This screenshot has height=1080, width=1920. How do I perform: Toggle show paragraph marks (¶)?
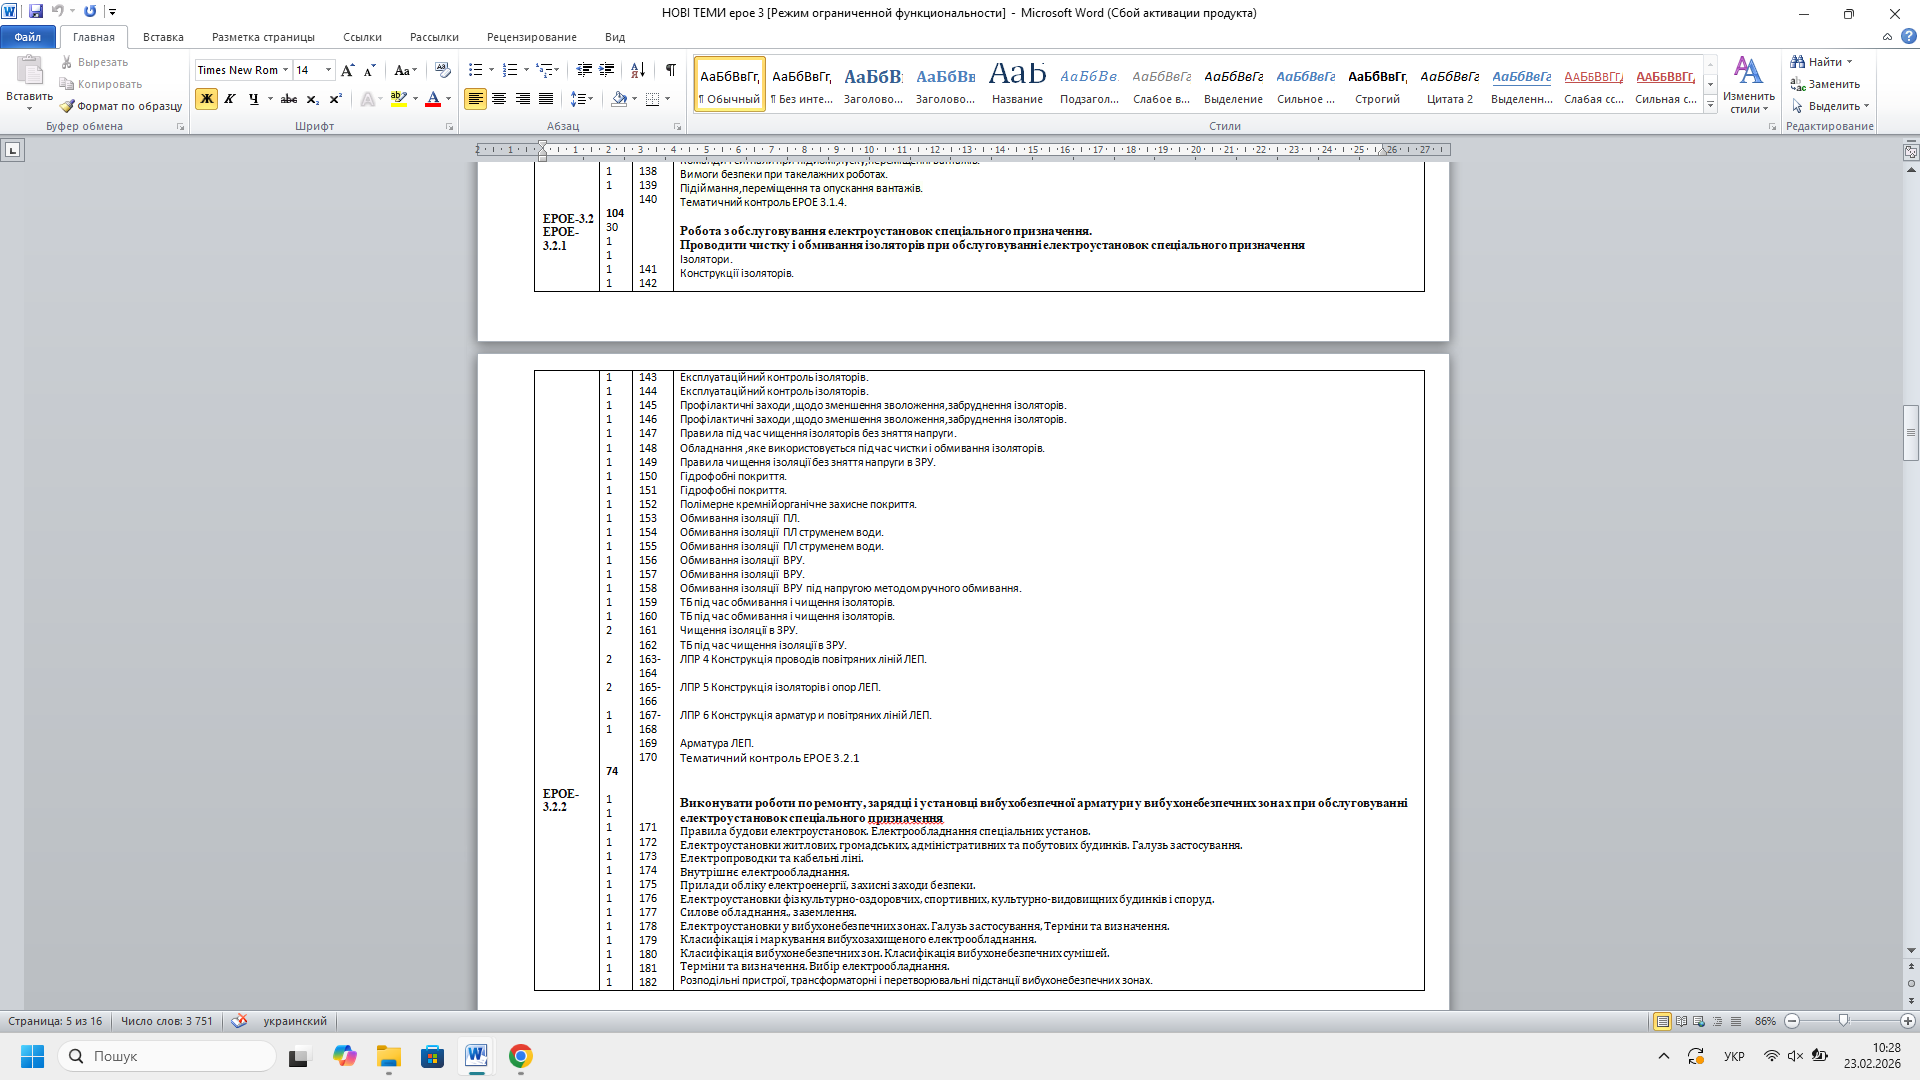[670, 70]
